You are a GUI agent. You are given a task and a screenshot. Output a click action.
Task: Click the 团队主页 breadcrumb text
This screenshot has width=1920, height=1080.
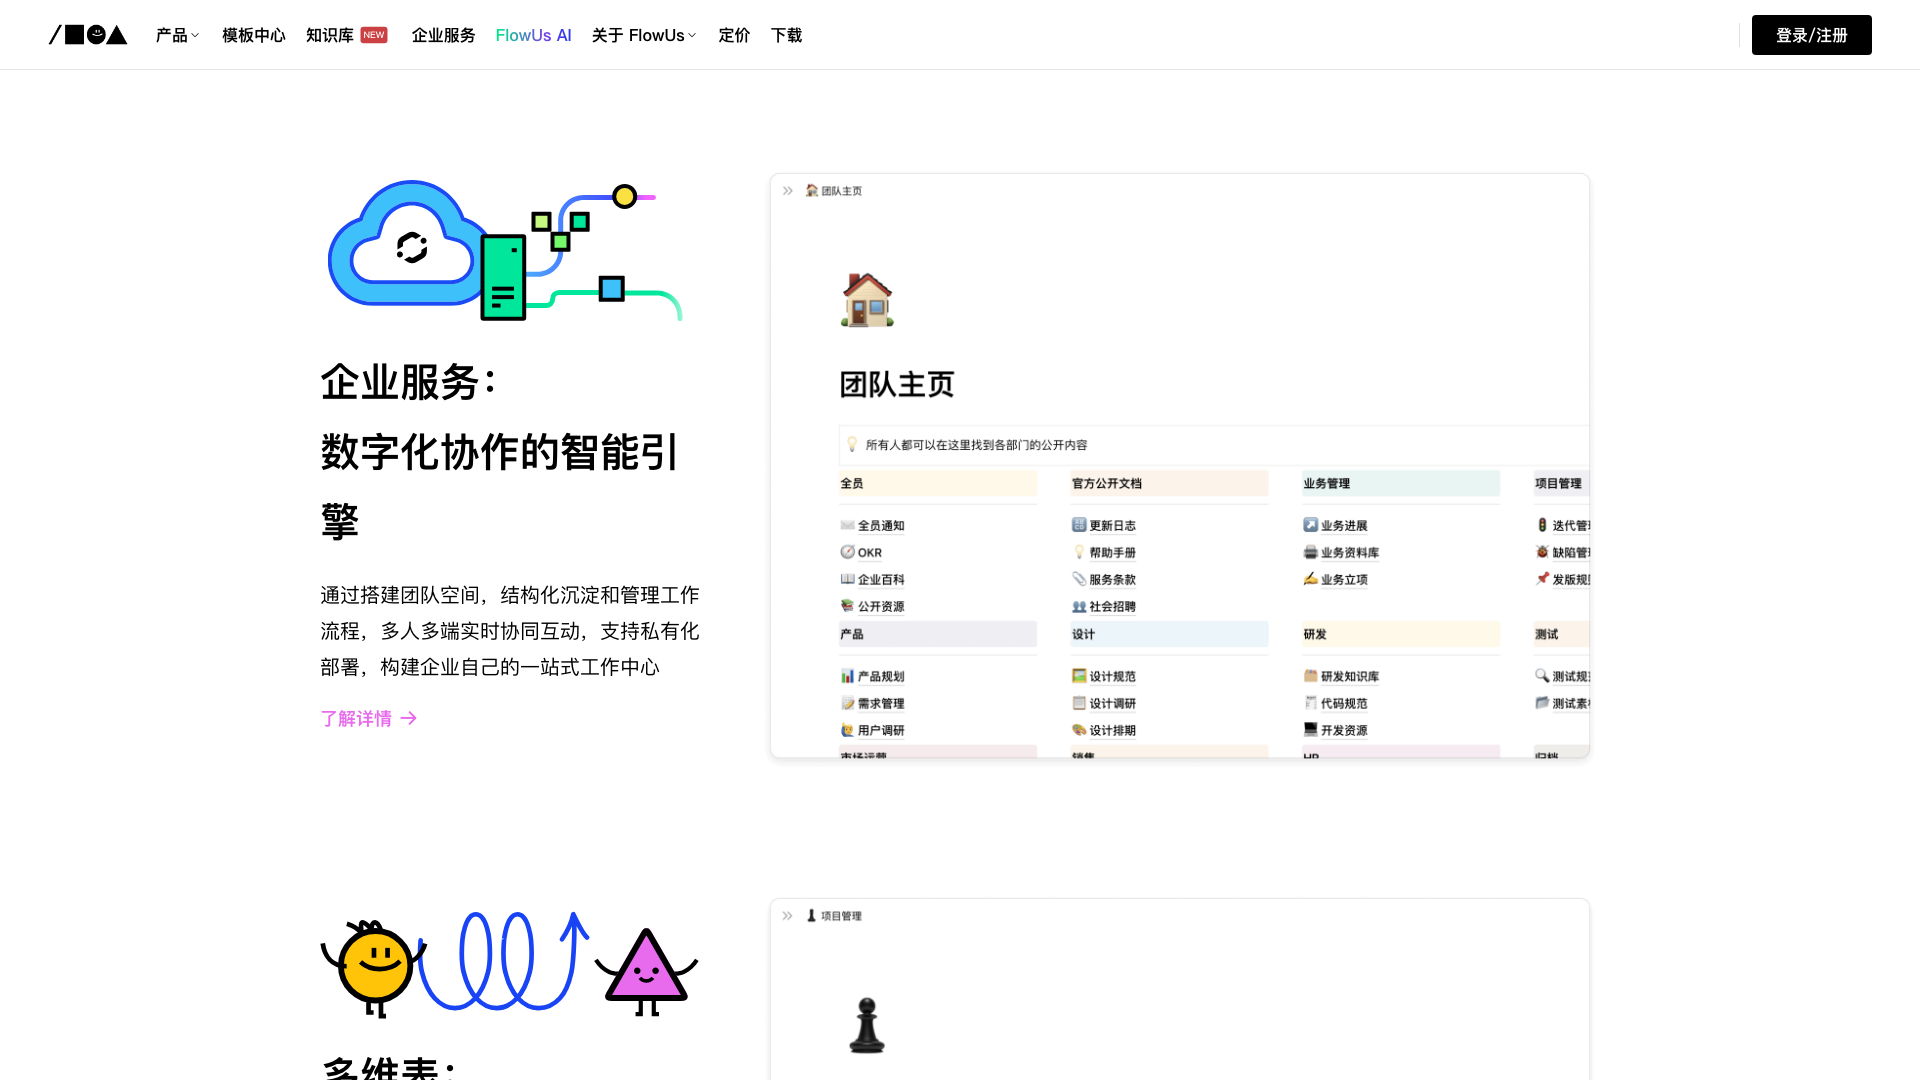(841, 190)
